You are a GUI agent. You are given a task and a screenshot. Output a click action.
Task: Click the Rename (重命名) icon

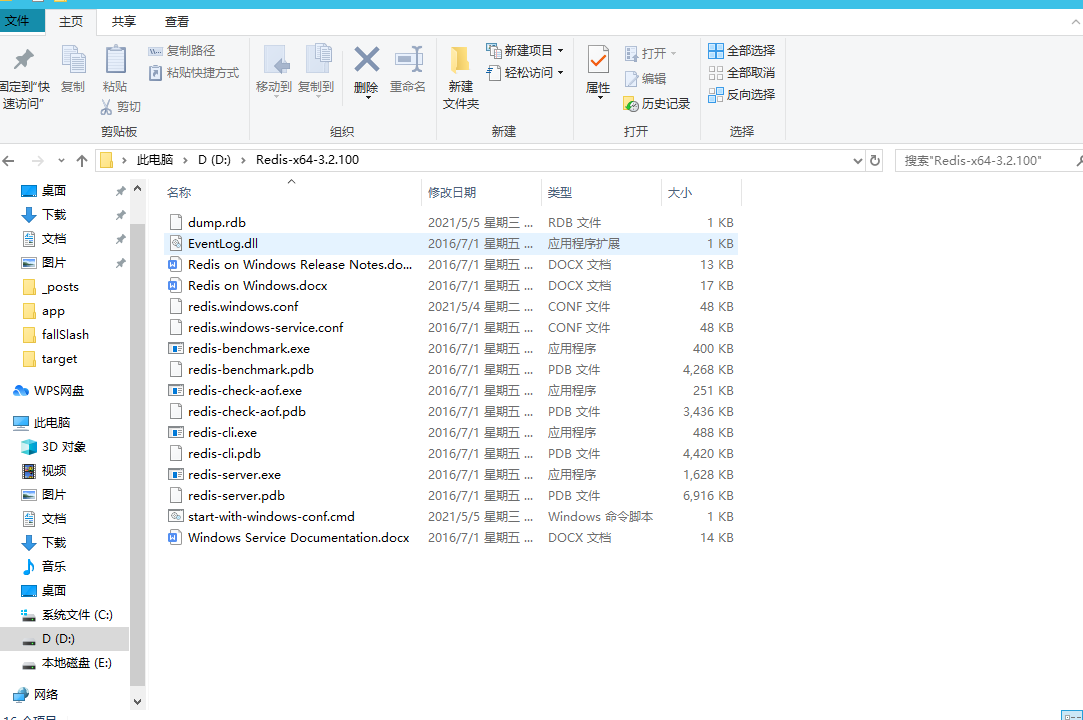coord(408,60)
